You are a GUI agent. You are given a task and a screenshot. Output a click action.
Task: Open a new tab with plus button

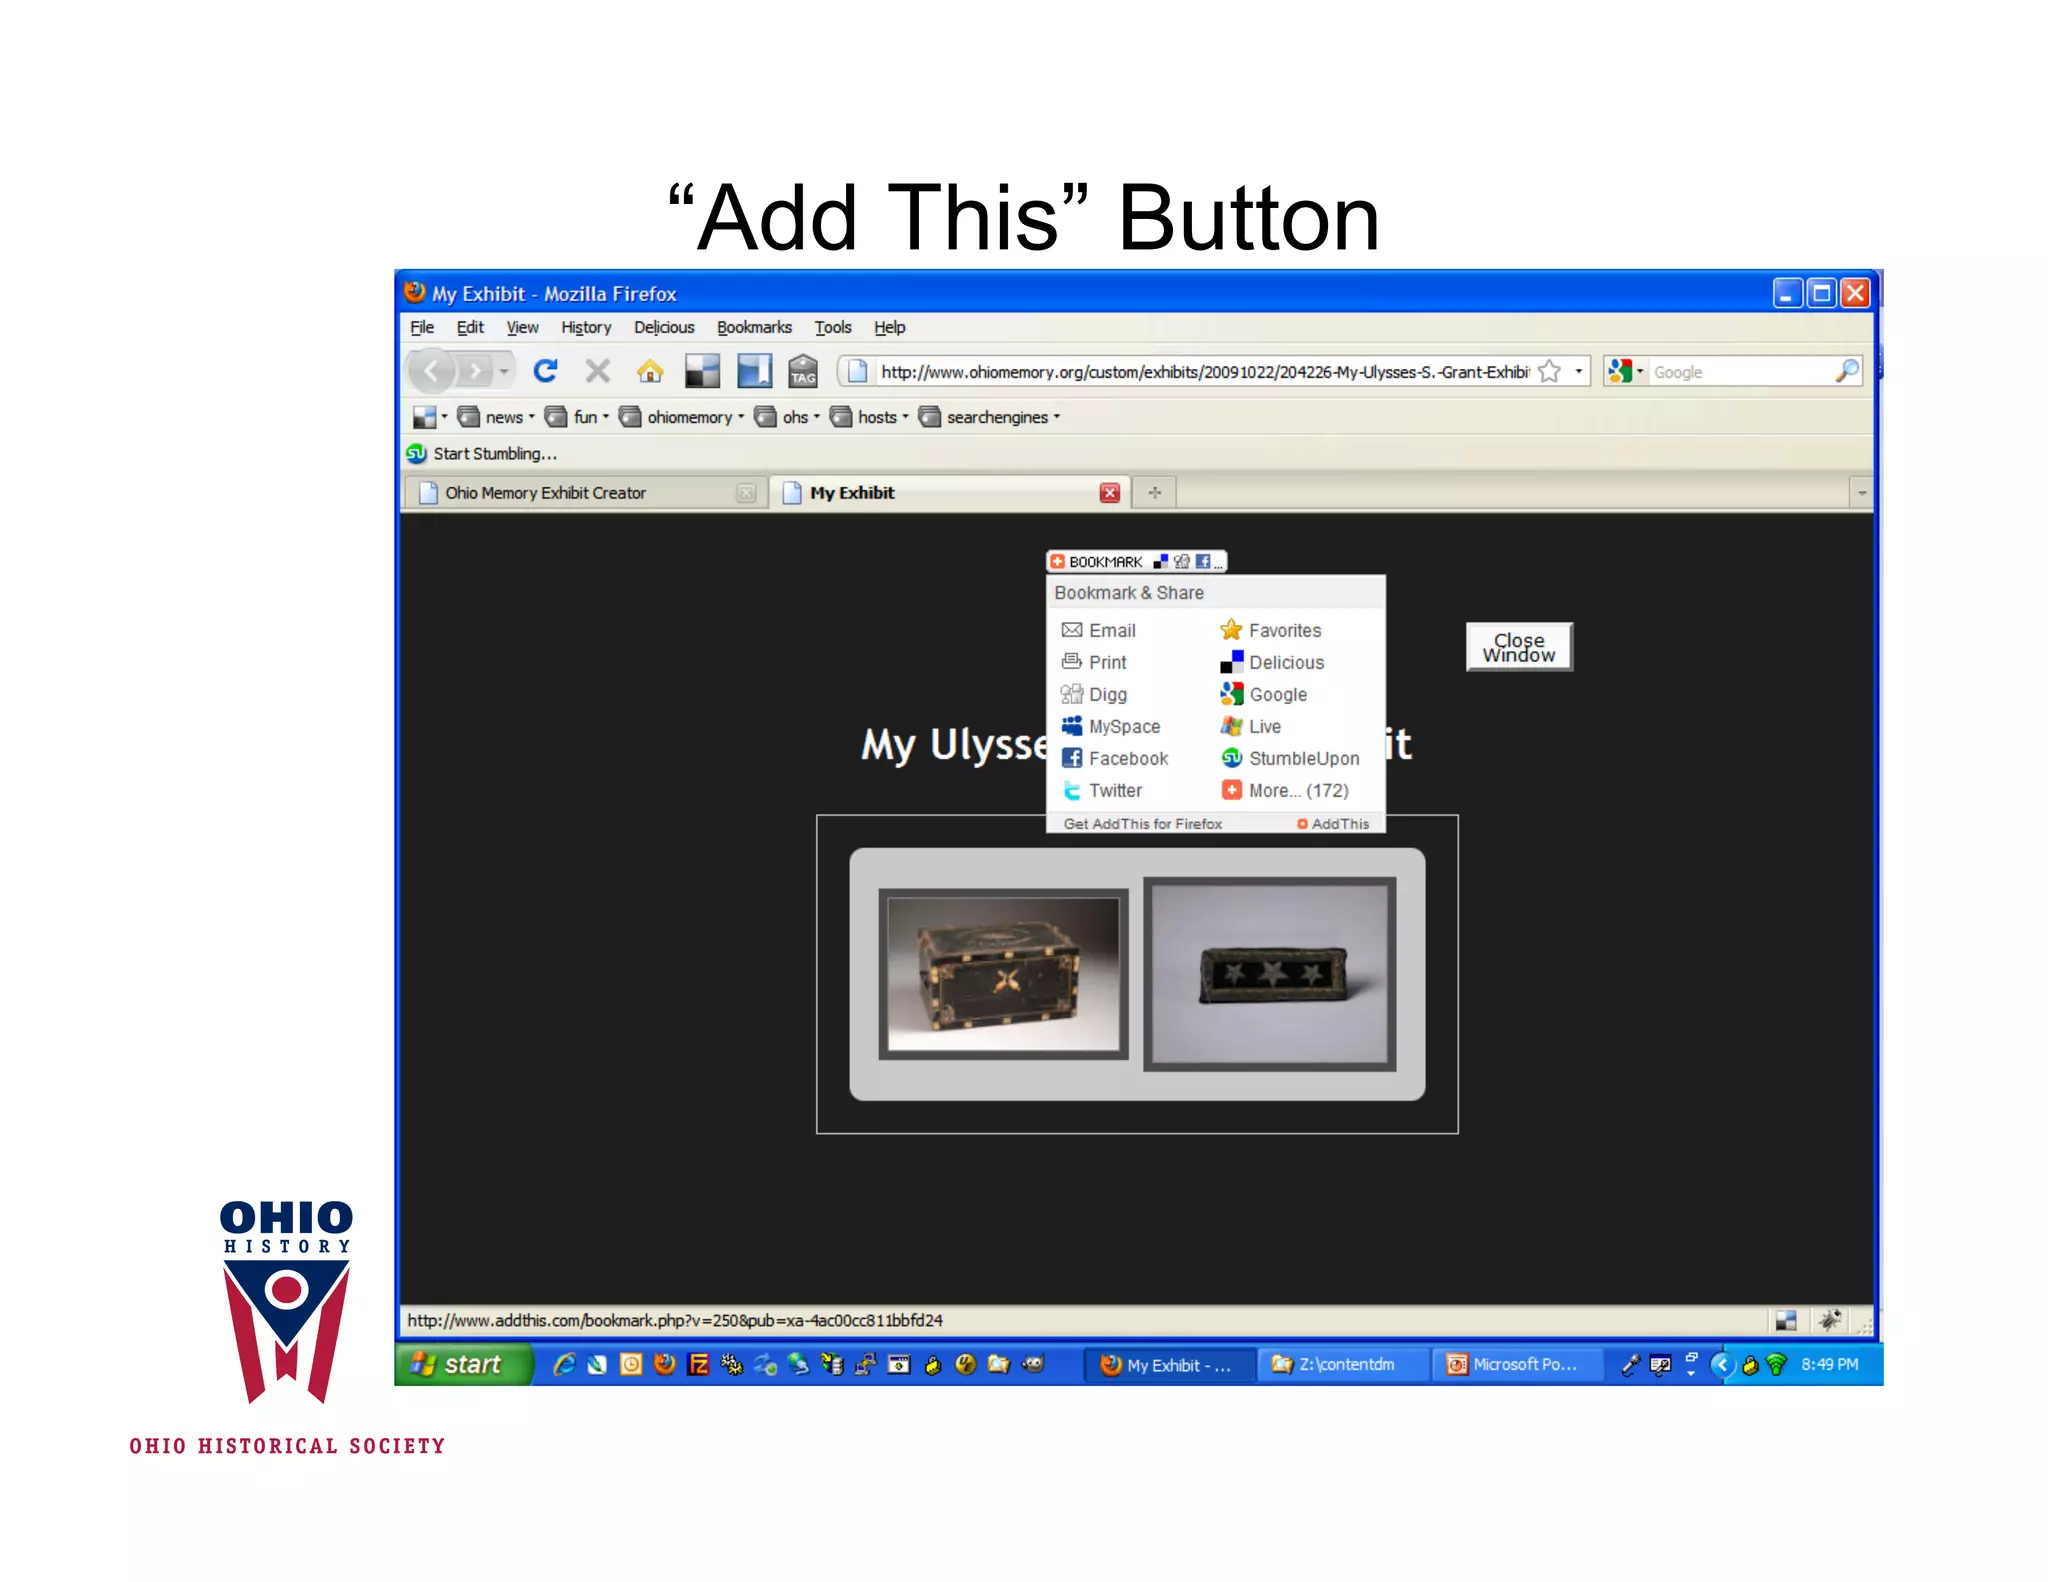[x=1155, y=493]
